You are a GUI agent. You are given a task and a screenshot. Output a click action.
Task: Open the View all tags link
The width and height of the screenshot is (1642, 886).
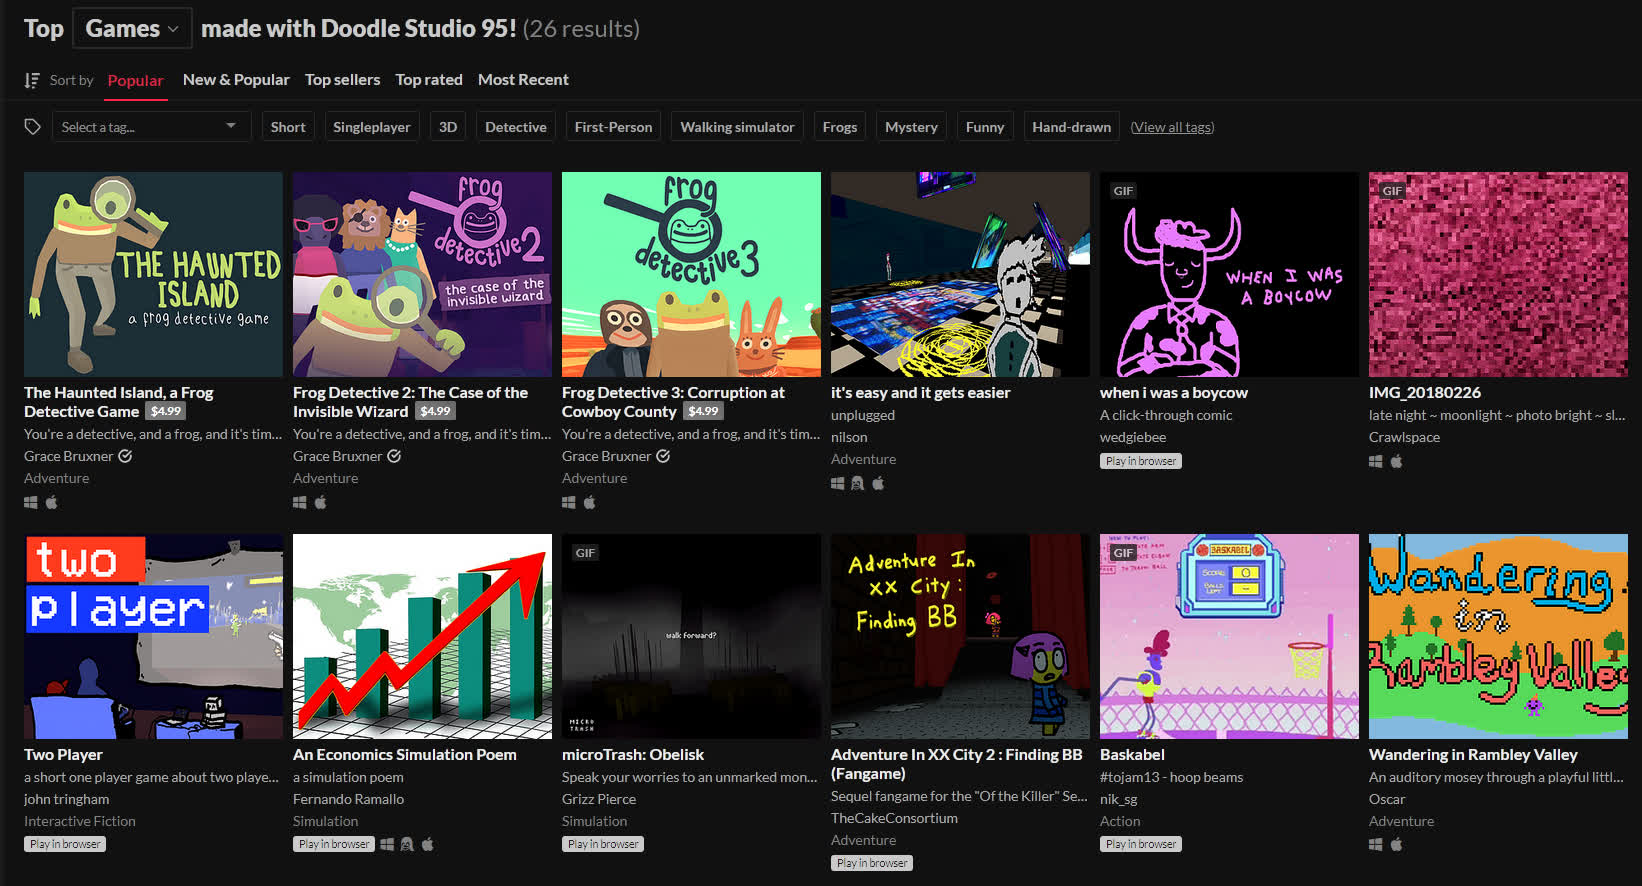[x=1172, y=127]
